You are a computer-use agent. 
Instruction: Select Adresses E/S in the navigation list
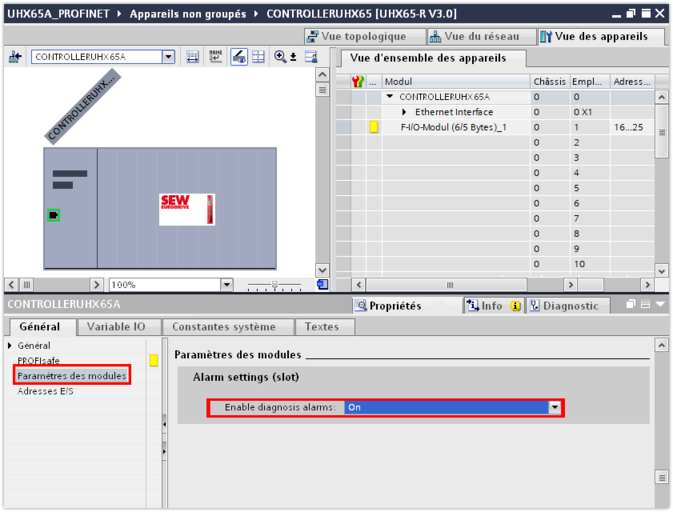coord(45,391)
